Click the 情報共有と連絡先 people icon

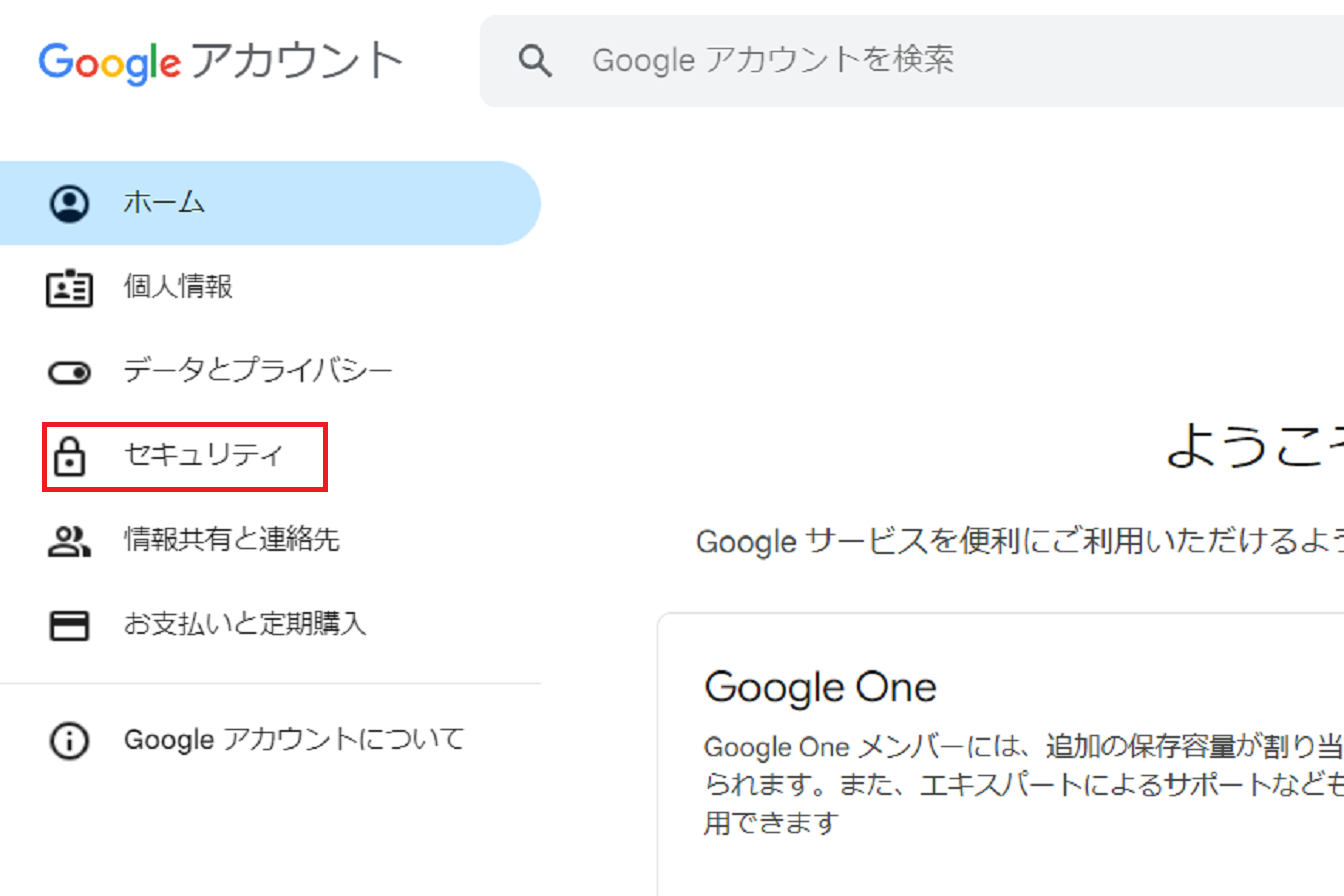point(69,541)
